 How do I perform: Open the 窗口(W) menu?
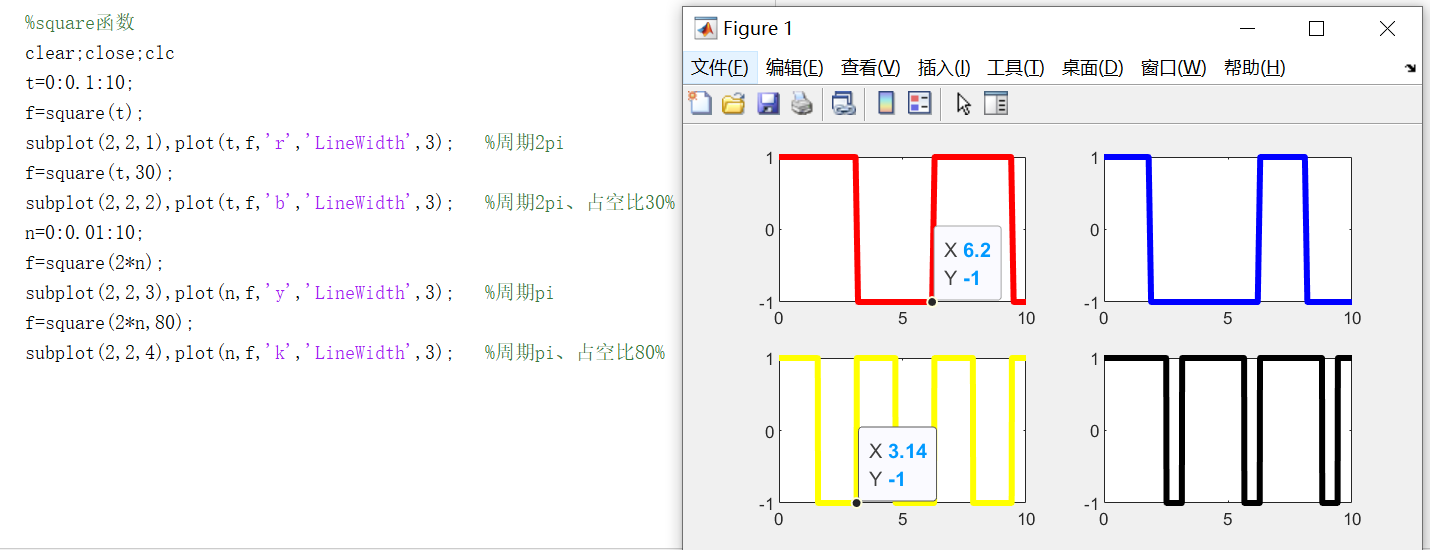point(1173,68)
